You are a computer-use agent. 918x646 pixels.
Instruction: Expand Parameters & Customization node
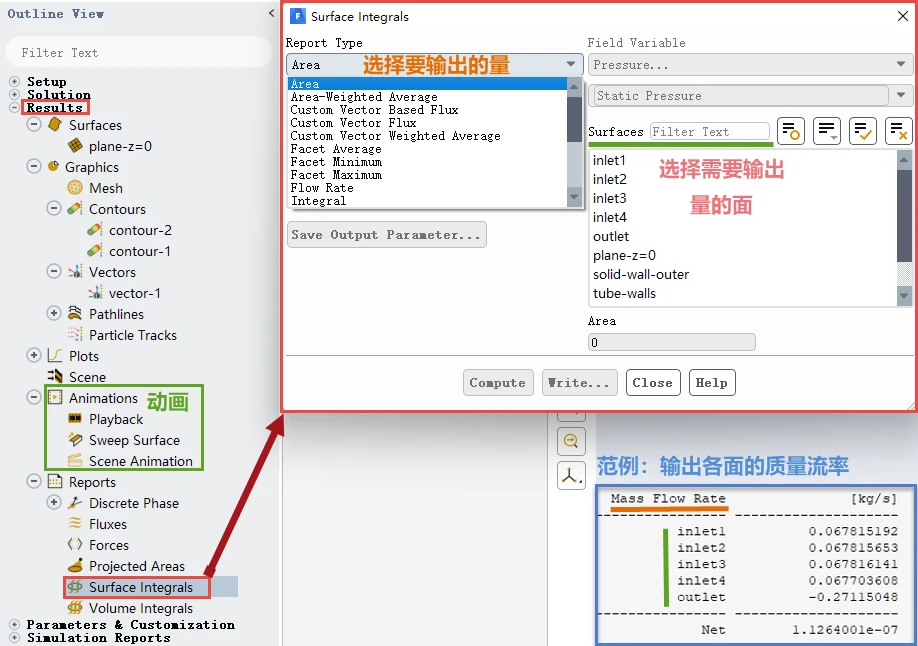point(15,625)
